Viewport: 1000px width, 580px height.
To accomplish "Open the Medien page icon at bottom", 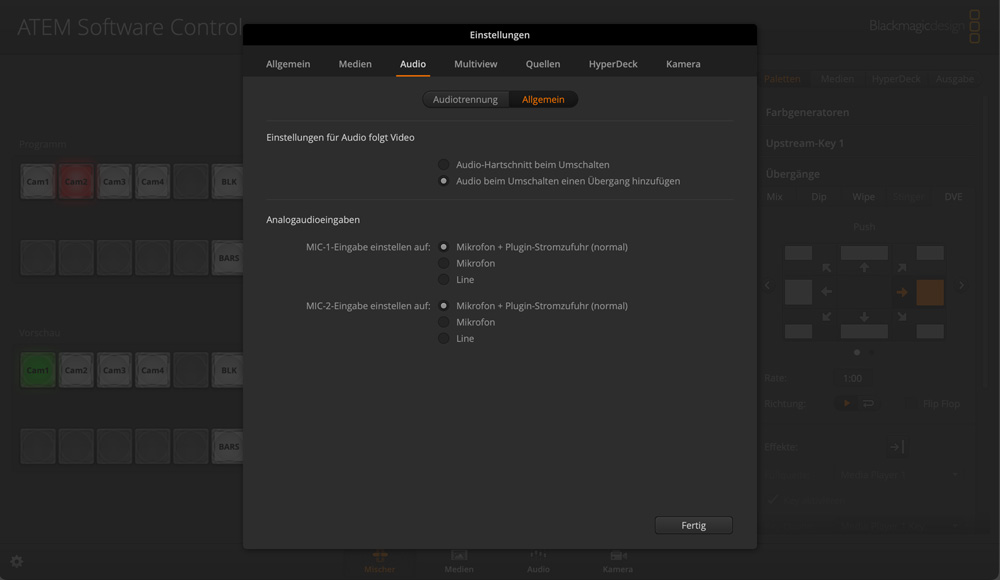I will coord(459,561).
